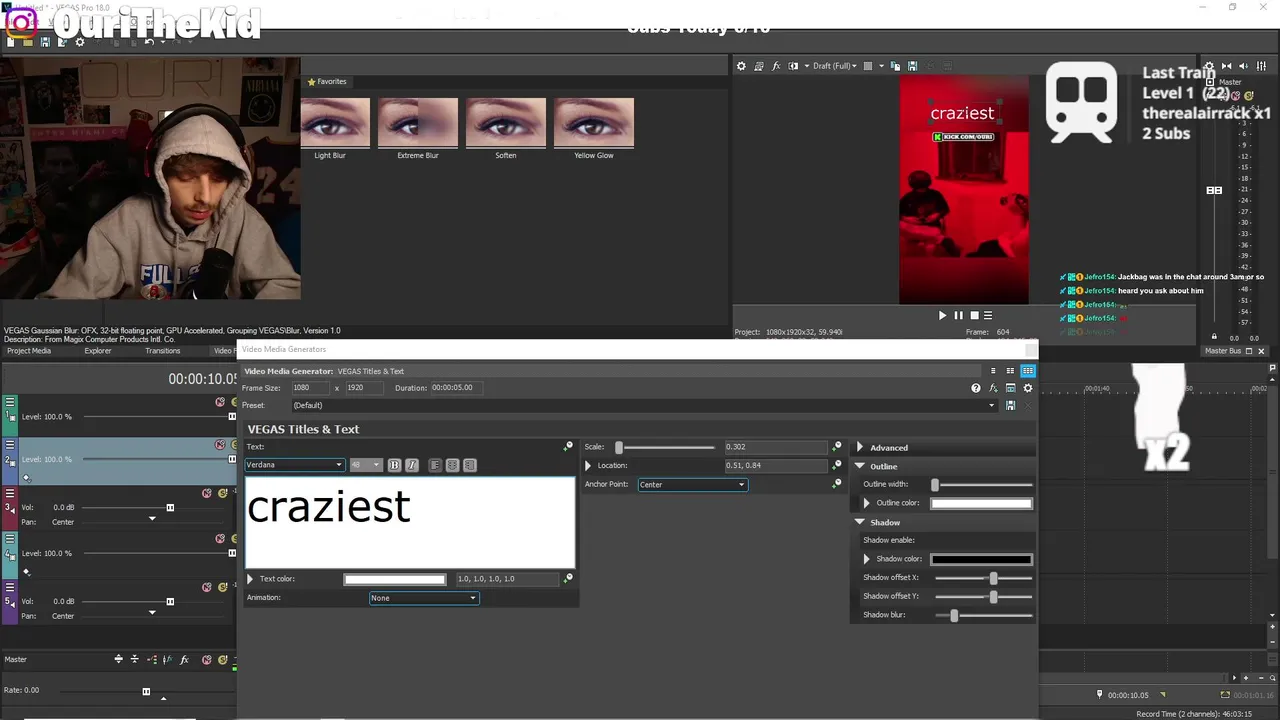
Task: Align text left in text editor
Action: (434, 465)
